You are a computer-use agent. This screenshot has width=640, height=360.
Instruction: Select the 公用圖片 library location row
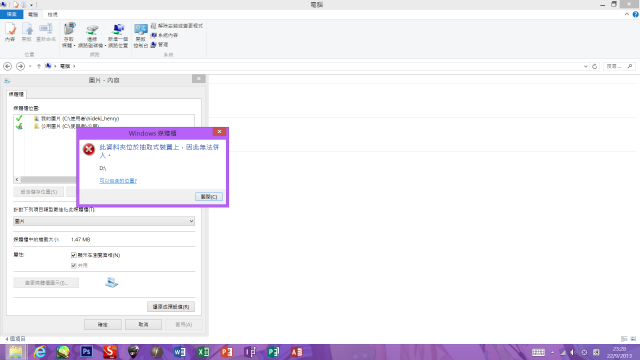click(104, 126)
